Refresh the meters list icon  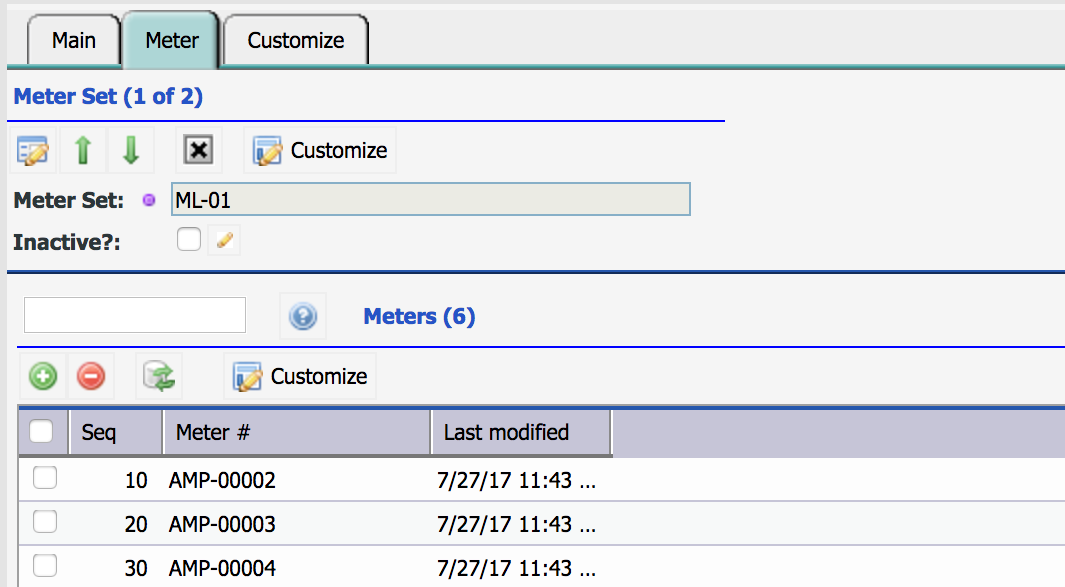point(159,376)
